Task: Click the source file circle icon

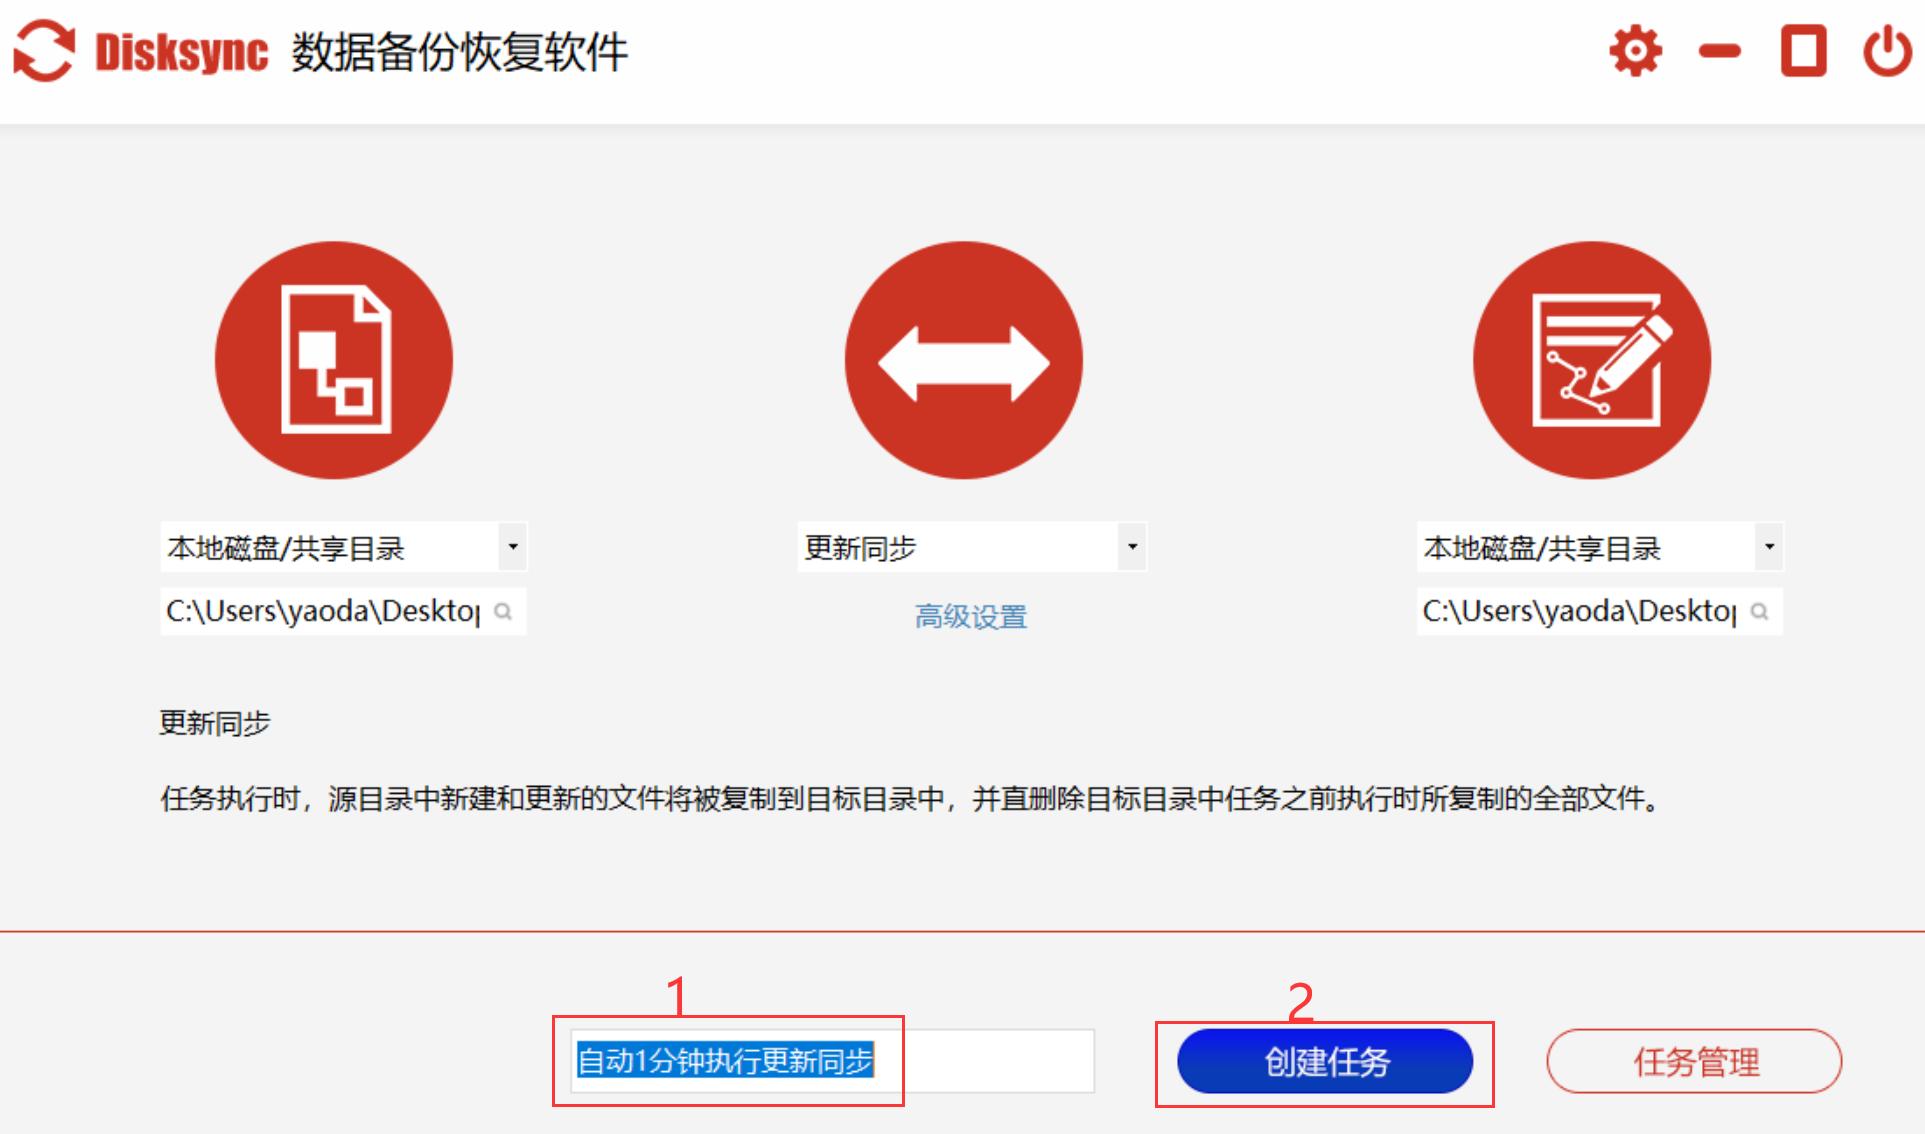Action: 334,360
